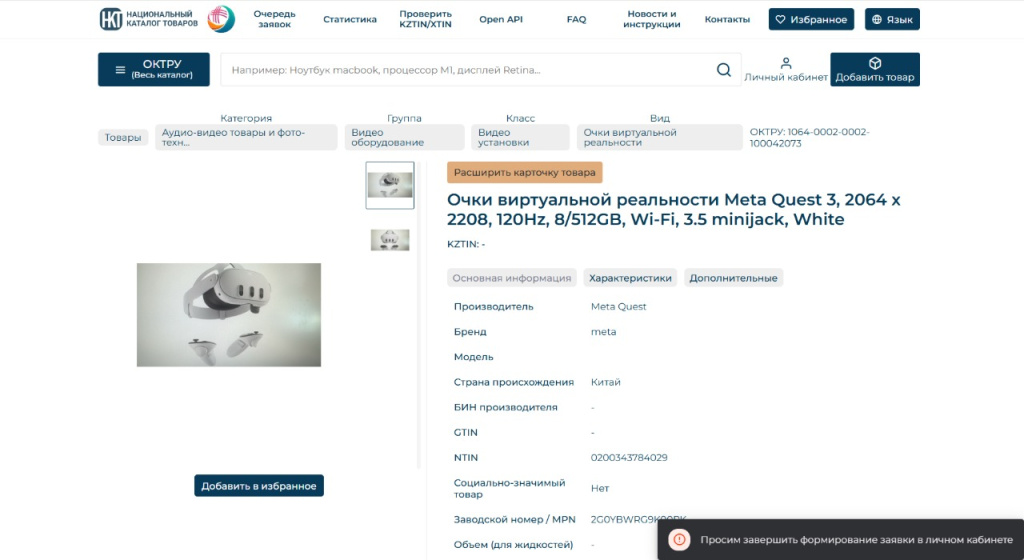This screenshot has width=1024, height=560.
Task: Click the GTIN label
Action: click(466, 432)
